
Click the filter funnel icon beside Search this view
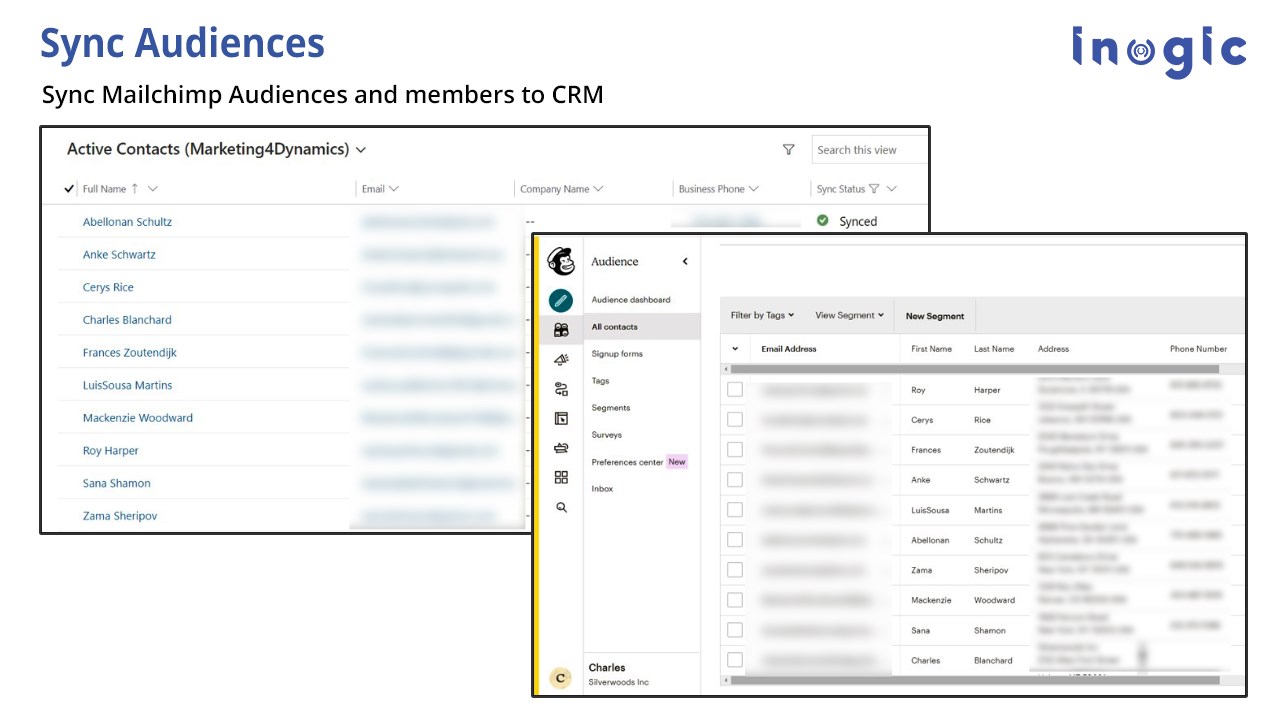(788, 150)
